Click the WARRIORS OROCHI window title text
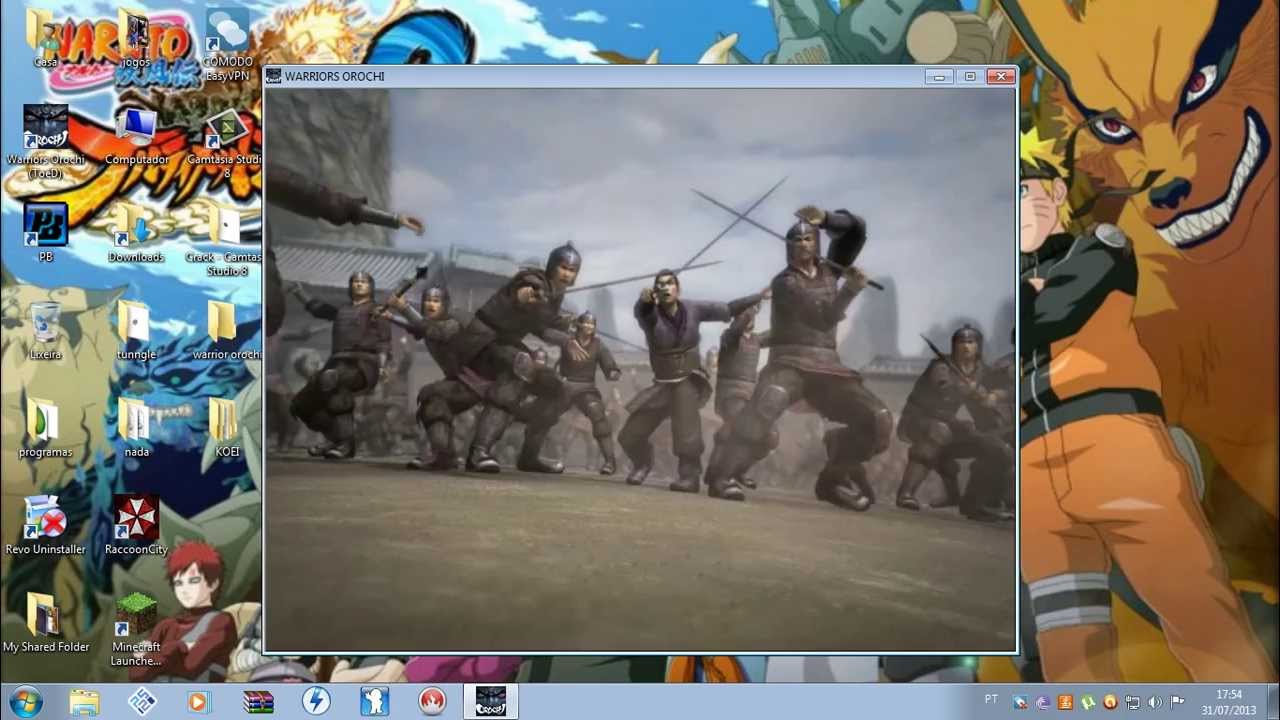The width and height of the screenshot is (1280, 720). (334, 76)
